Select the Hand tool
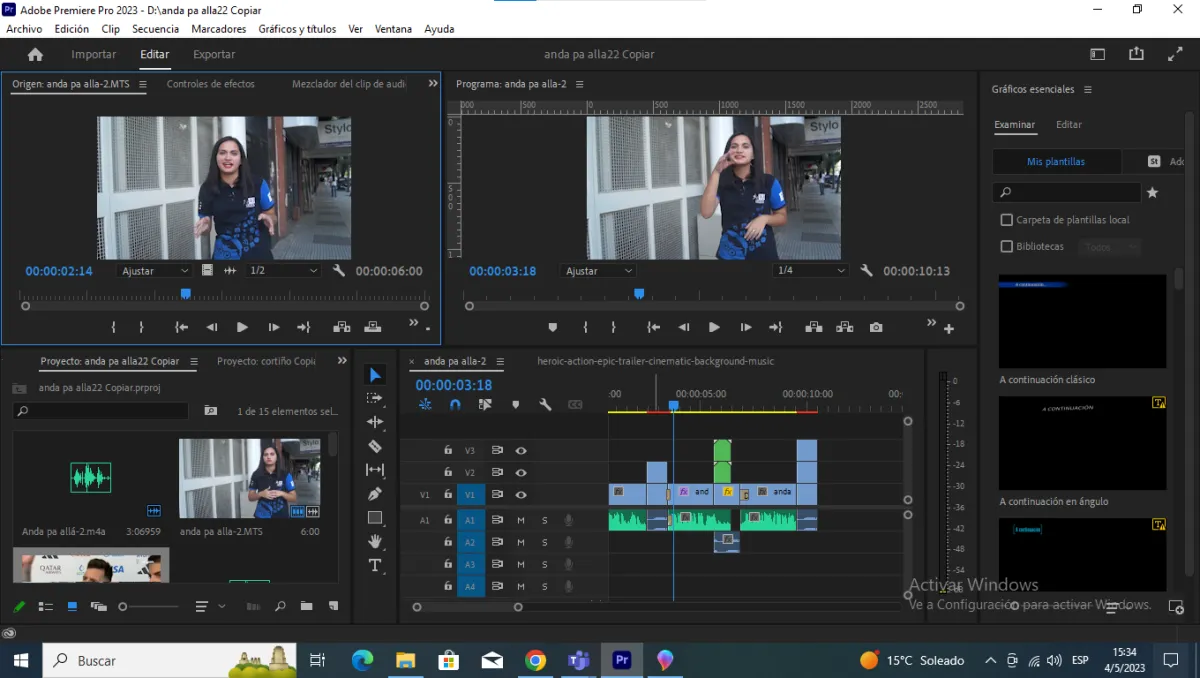This screenshot has width=1200, height=678. pos(375,541)
